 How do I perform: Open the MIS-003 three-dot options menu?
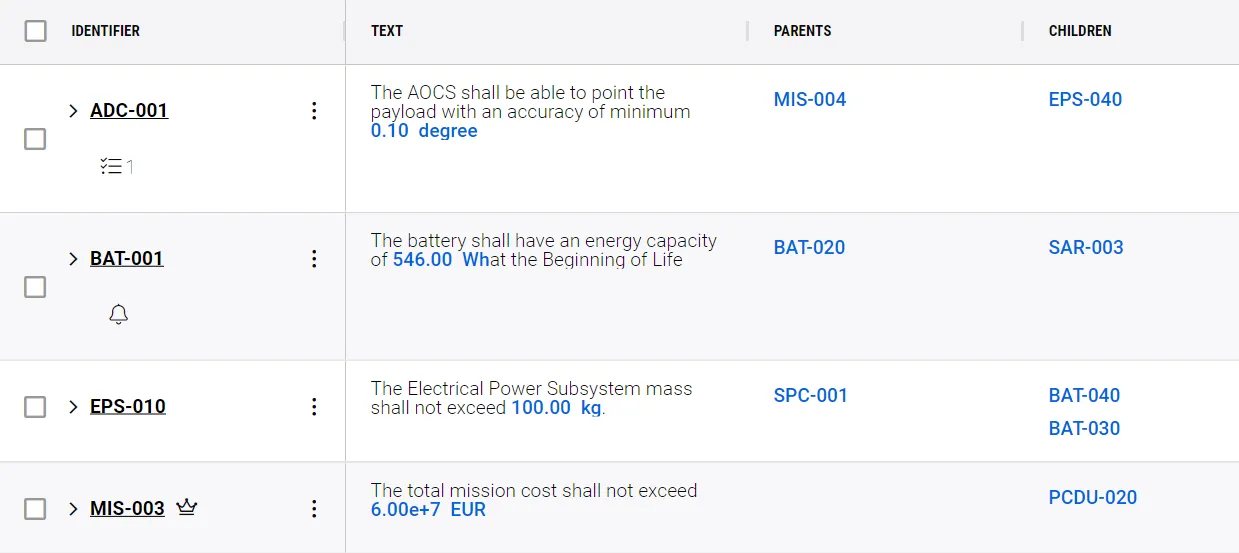(x=314, y=509)
